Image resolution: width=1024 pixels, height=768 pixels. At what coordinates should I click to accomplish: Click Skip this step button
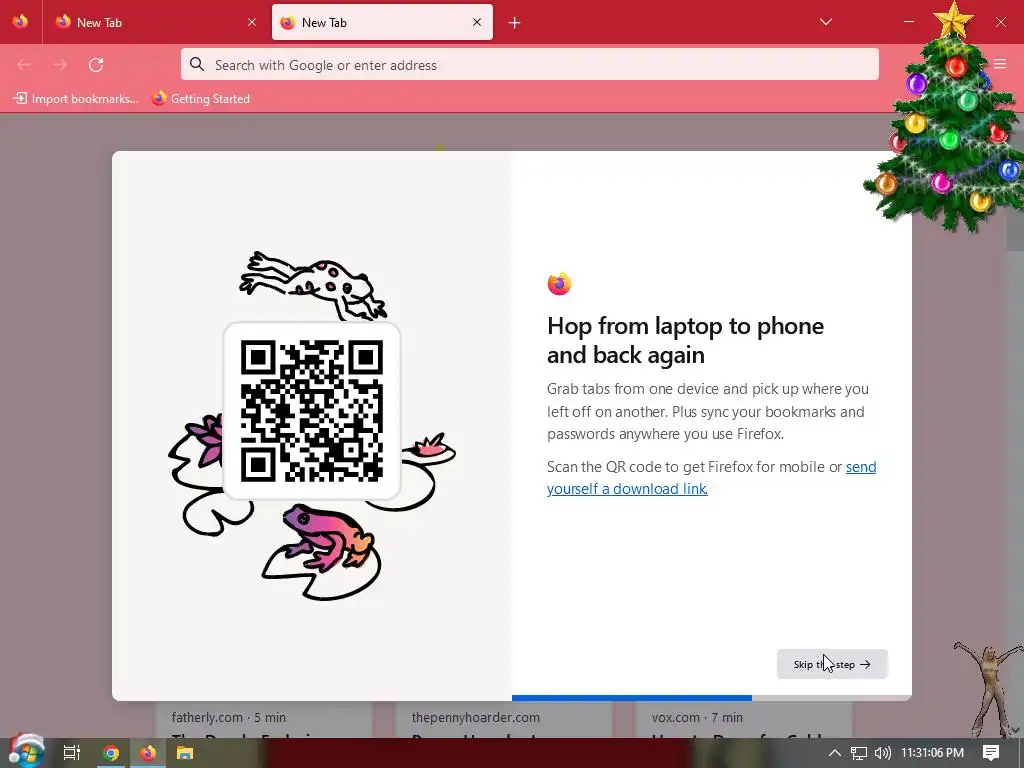[x=832, y=664]
